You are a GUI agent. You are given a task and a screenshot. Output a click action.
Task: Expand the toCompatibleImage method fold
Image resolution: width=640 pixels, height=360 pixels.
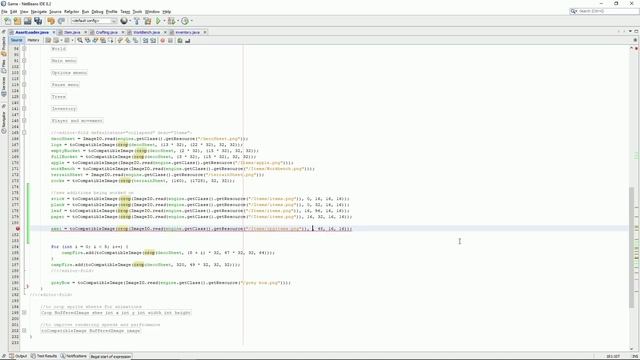24,331
